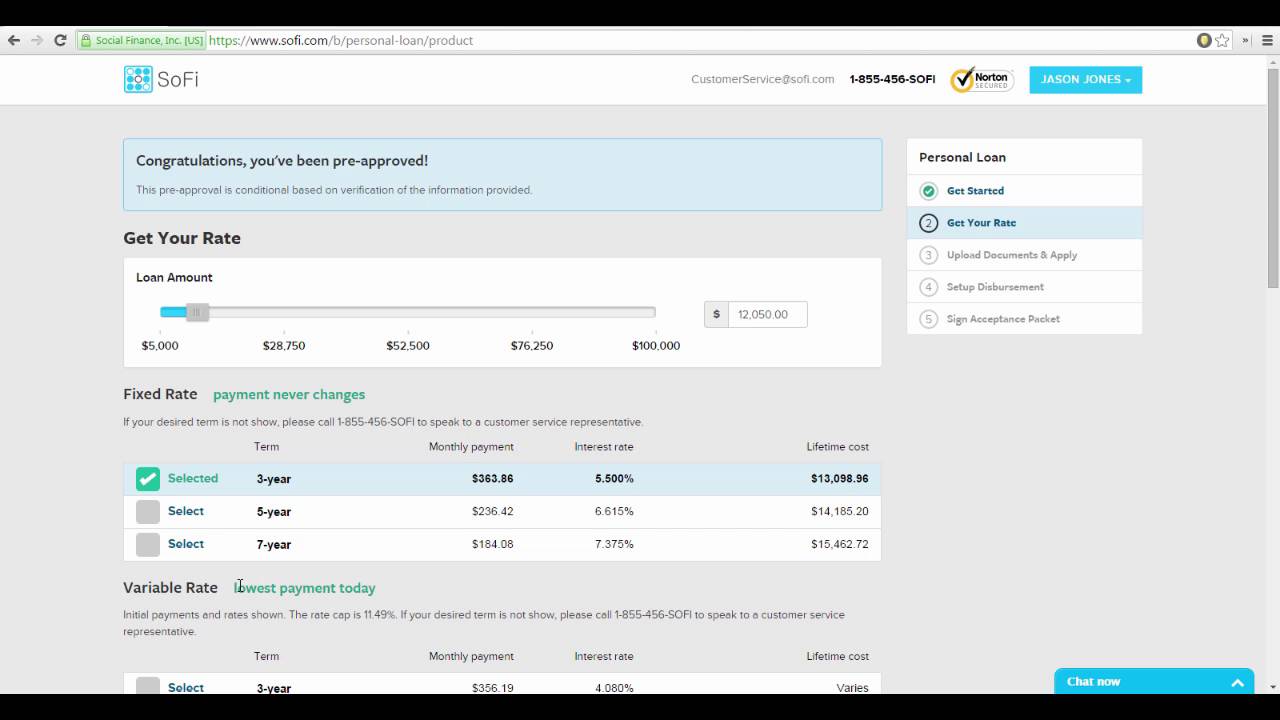
Task: Click step 3 circle icon for Upload Documents
Action: point(929,255)
